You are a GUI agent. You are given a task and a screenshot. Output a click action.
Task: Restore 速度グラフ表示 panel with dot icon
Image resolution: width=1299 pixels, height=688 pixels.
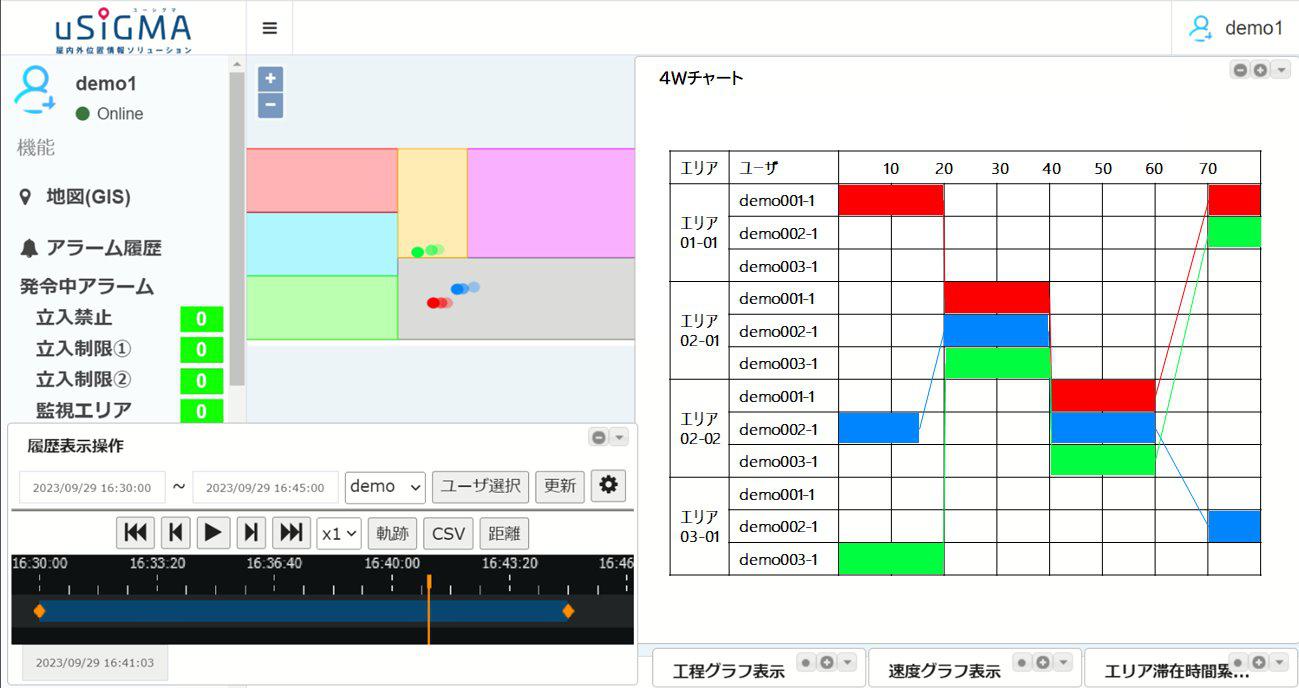point(1022,662)
